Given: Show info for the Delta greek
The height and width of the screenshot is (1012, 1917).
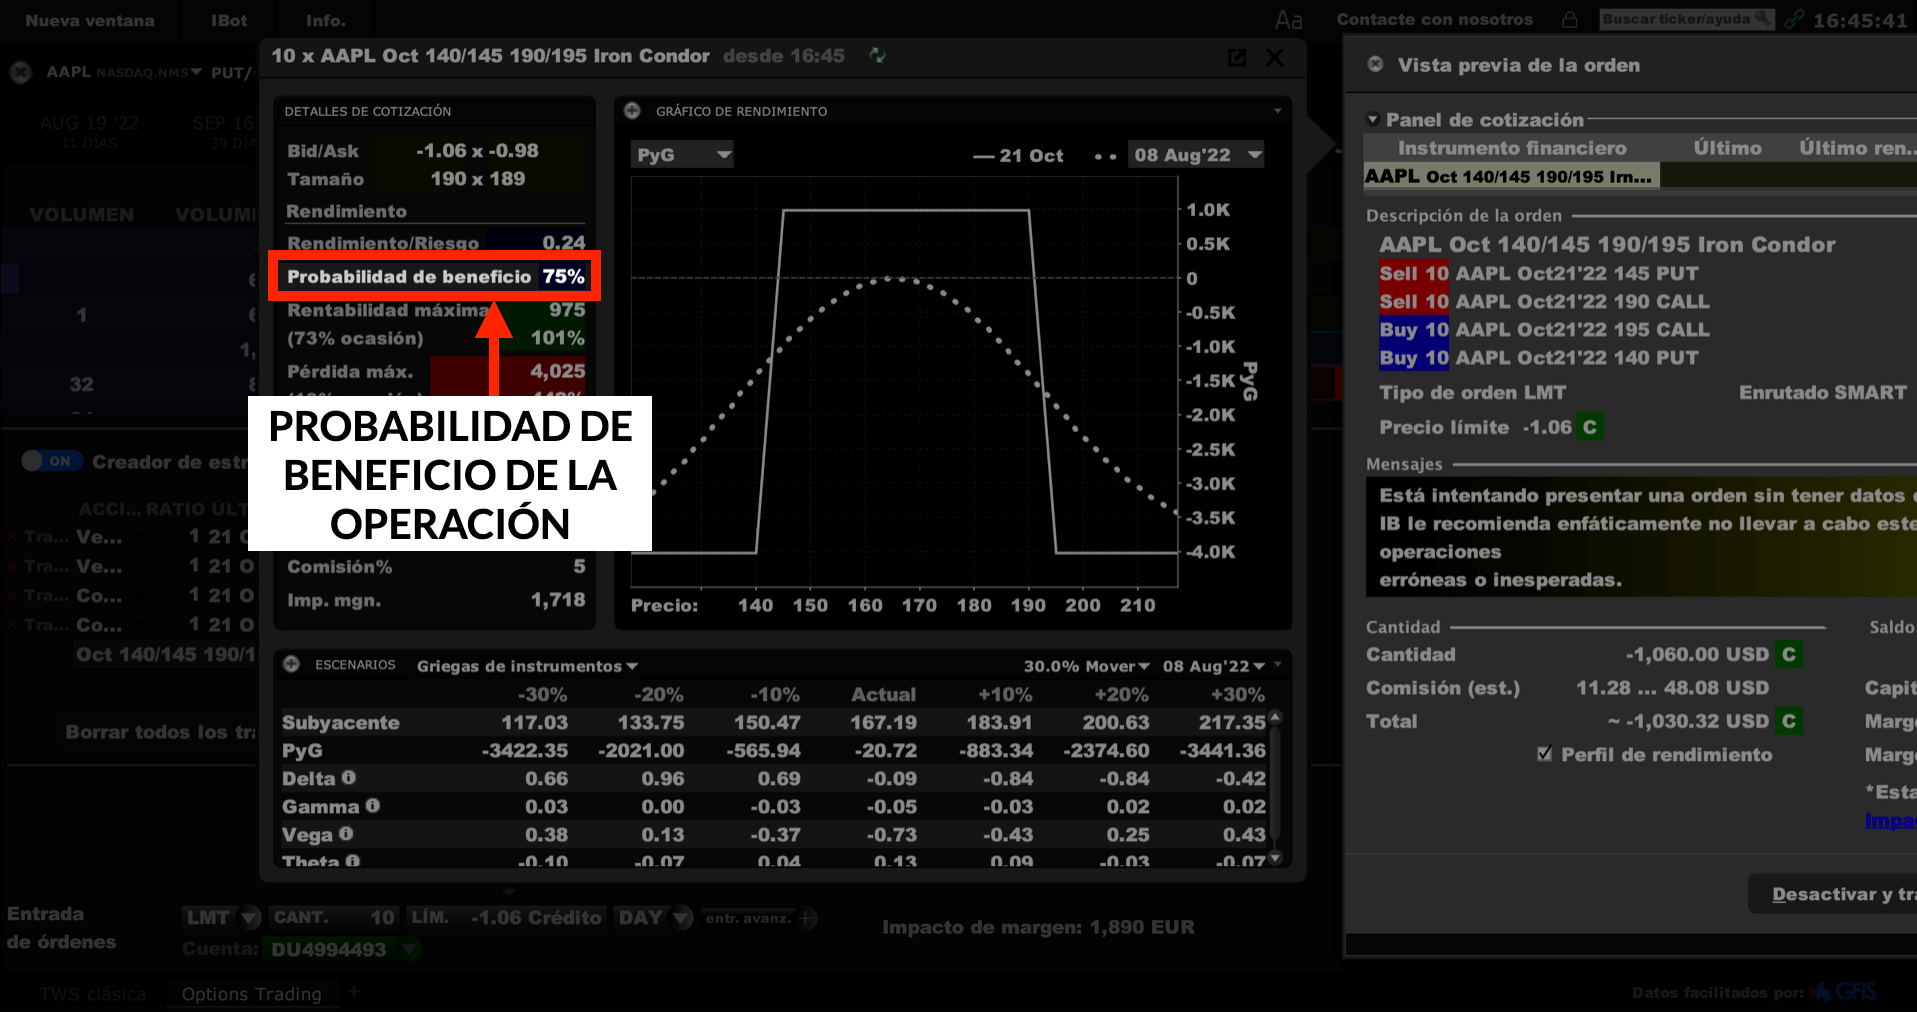Looking at the screenshot, I should tap(349, 777).
